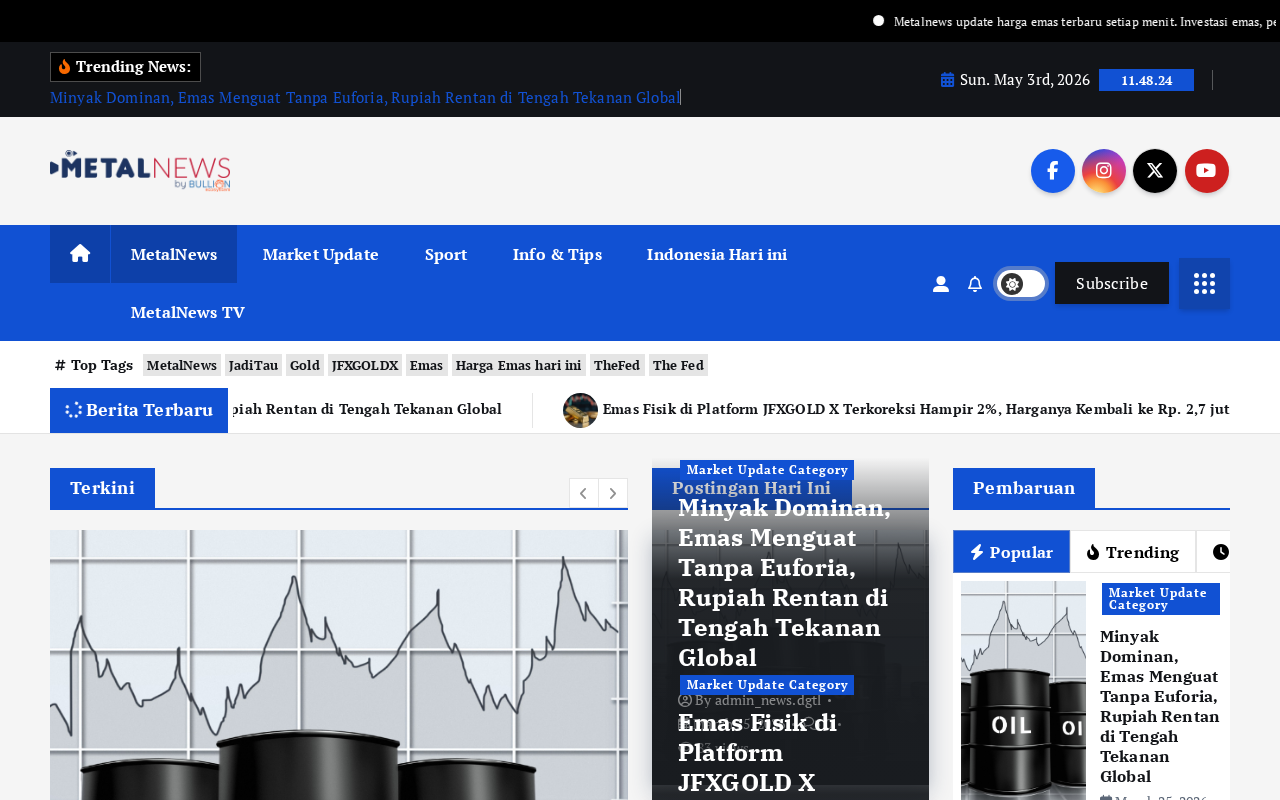The height and width of the screenshot is (800, 1280).
Task: Toggle the dark mode switch
Action: (1021, 284)
